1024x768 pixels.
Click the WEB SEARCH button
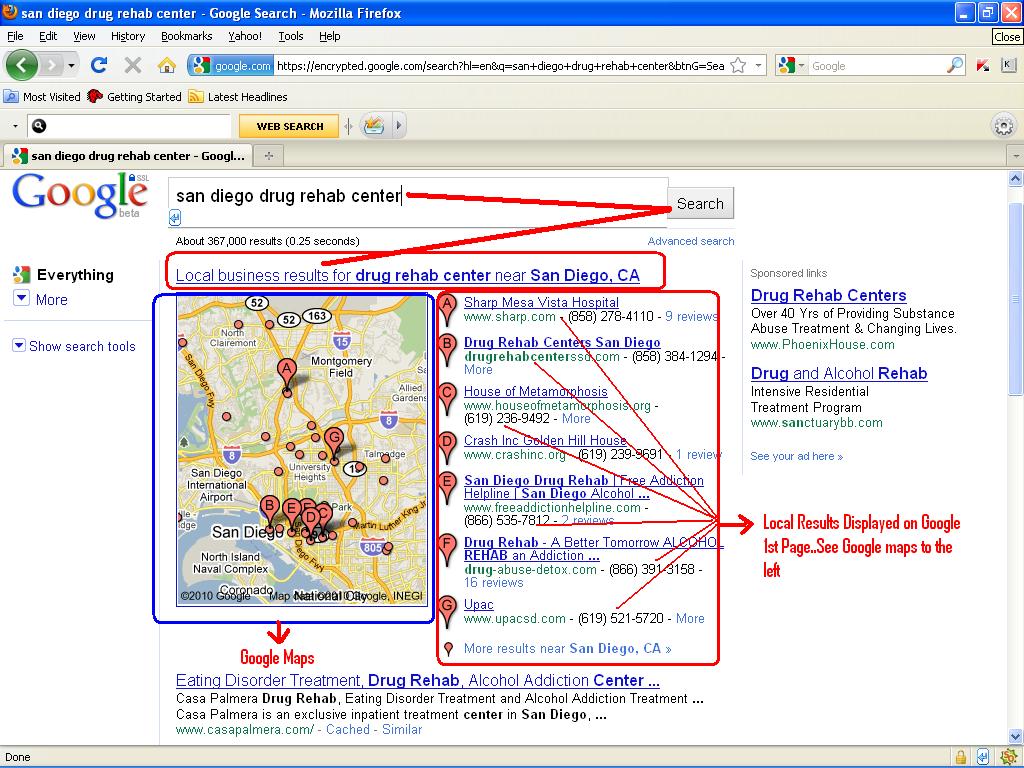pos(289,126)
